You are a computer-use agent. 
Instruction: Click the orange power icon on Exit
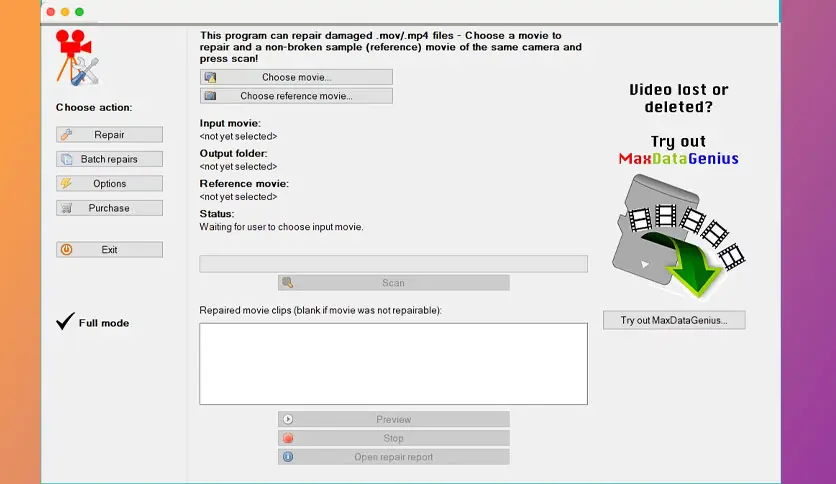coord(66,249)
